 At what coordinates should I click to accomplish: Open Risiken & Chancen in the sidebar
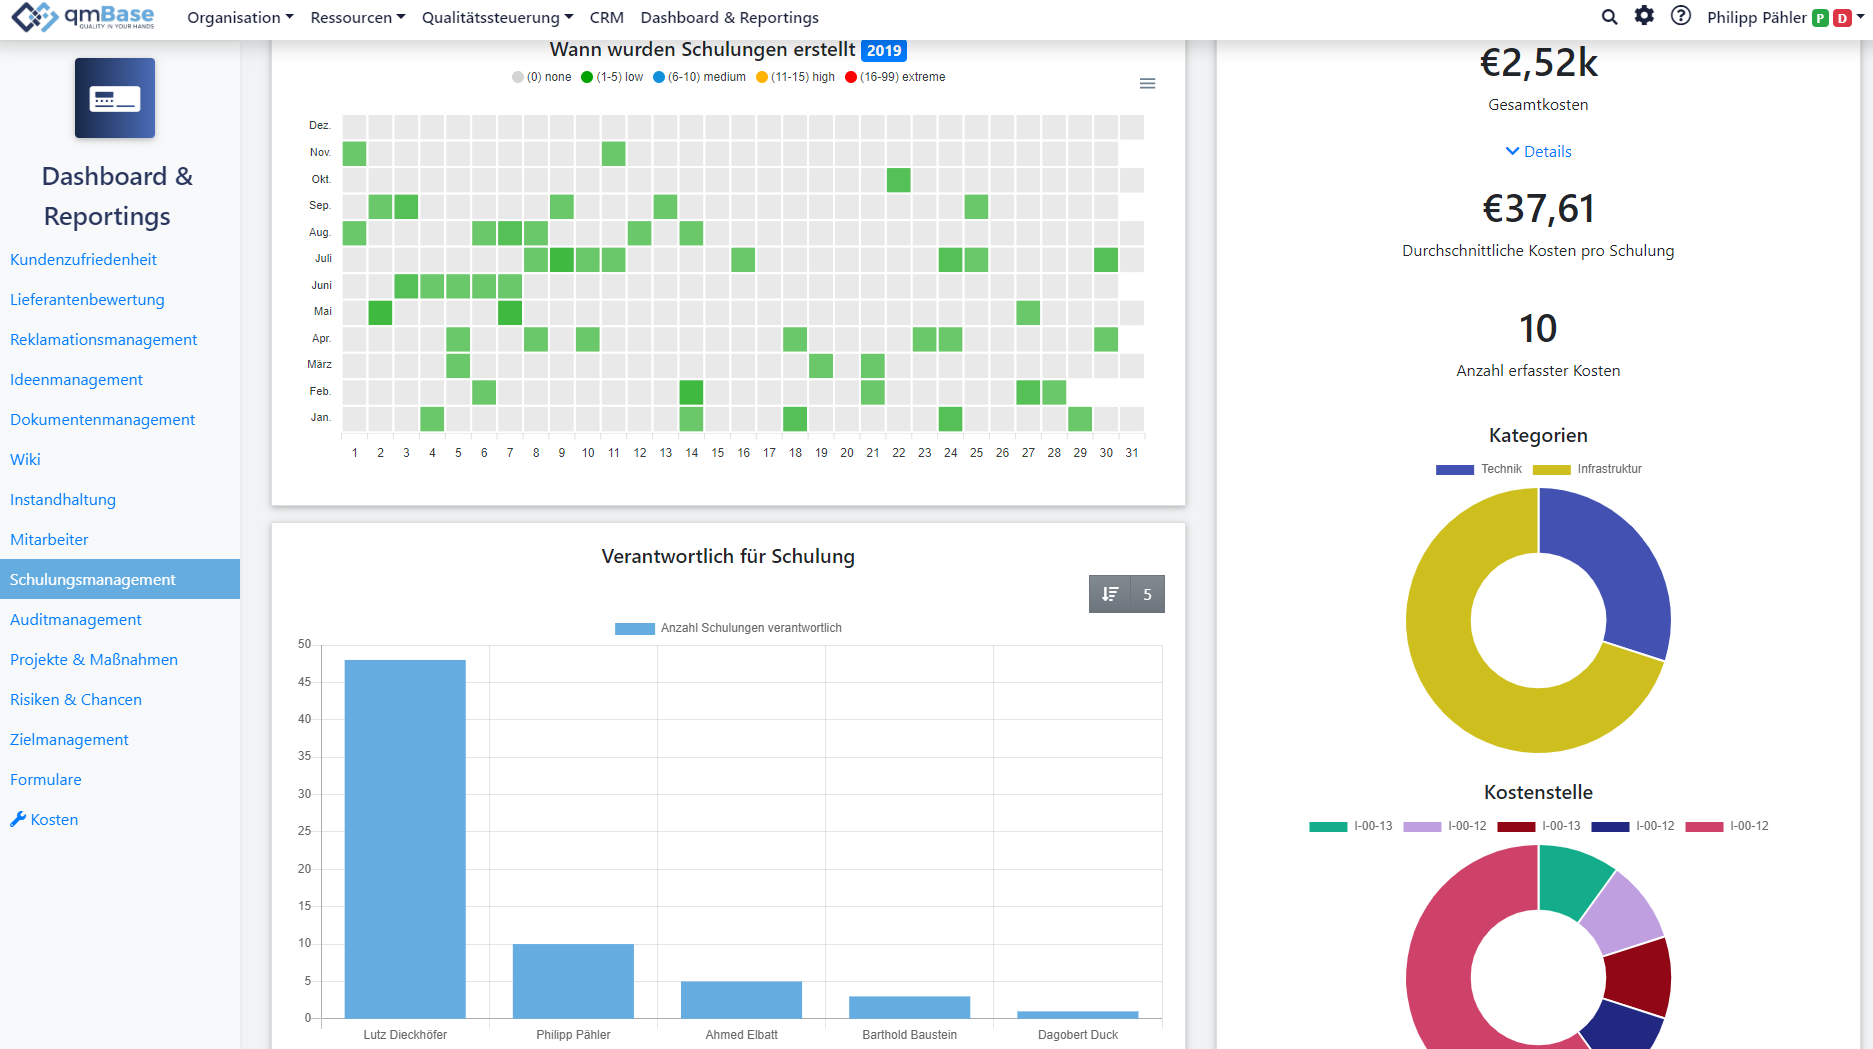tap(76, 700)
